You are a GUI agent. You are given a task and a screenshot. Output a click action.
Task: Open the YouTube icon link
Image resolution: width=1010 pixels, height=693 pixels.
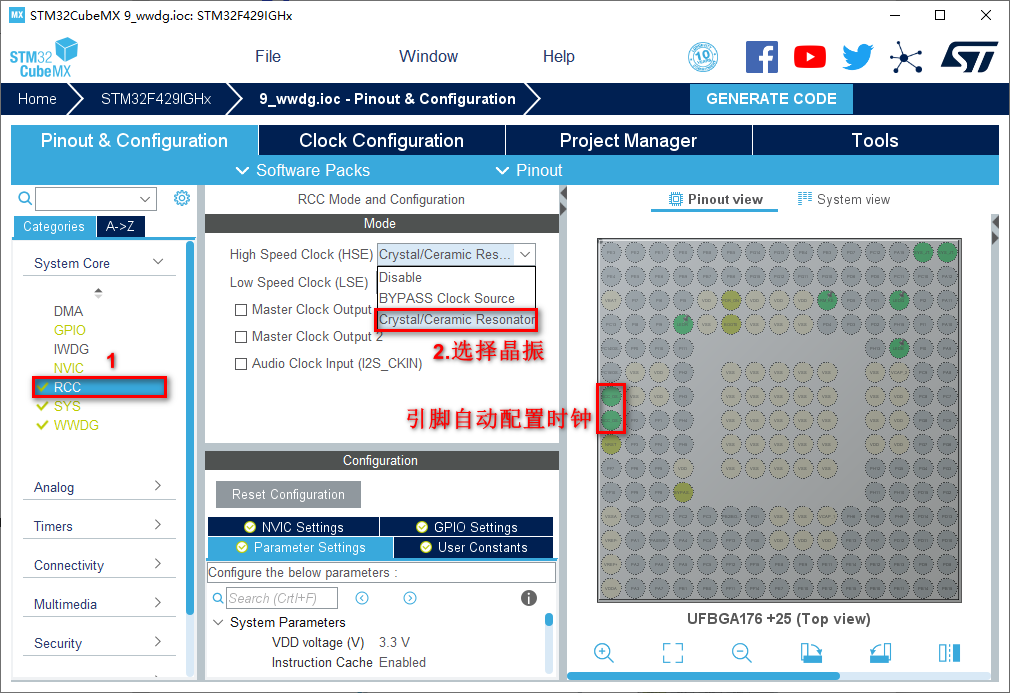click(810, 57)
